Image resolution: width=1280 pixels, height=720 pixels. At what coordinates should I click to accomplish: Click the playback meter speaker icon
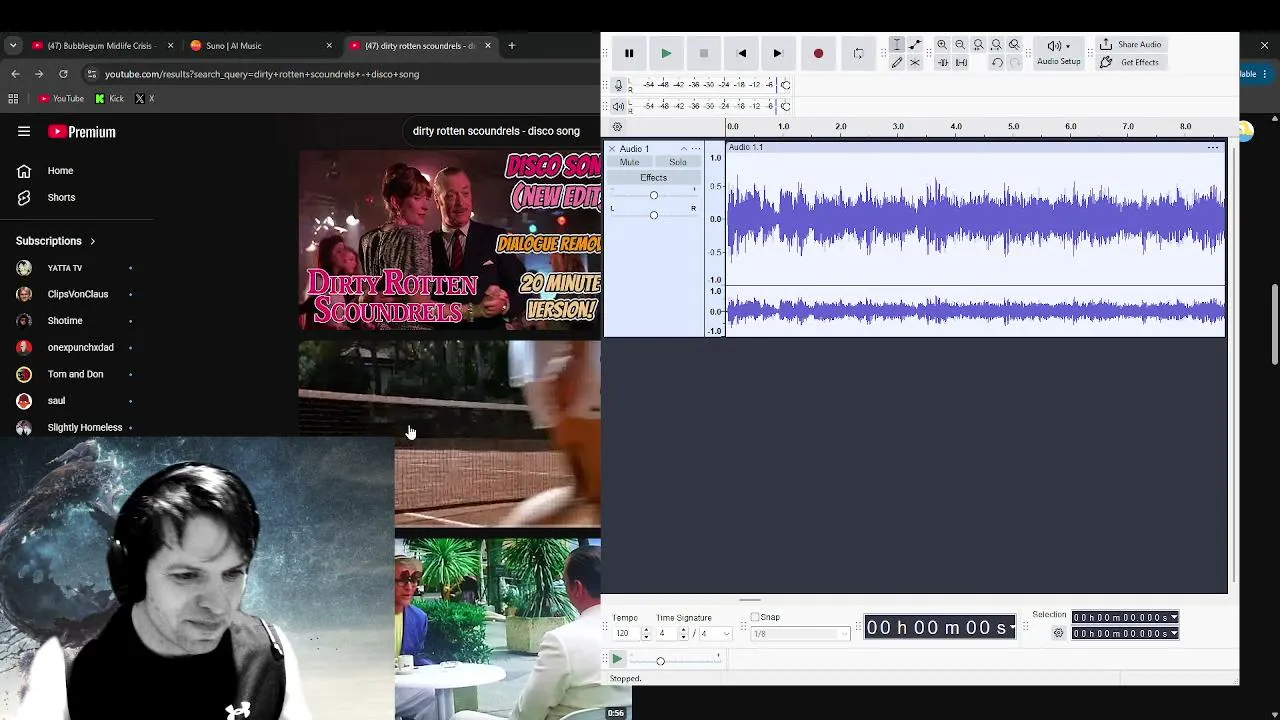click(x=618, y=106)
